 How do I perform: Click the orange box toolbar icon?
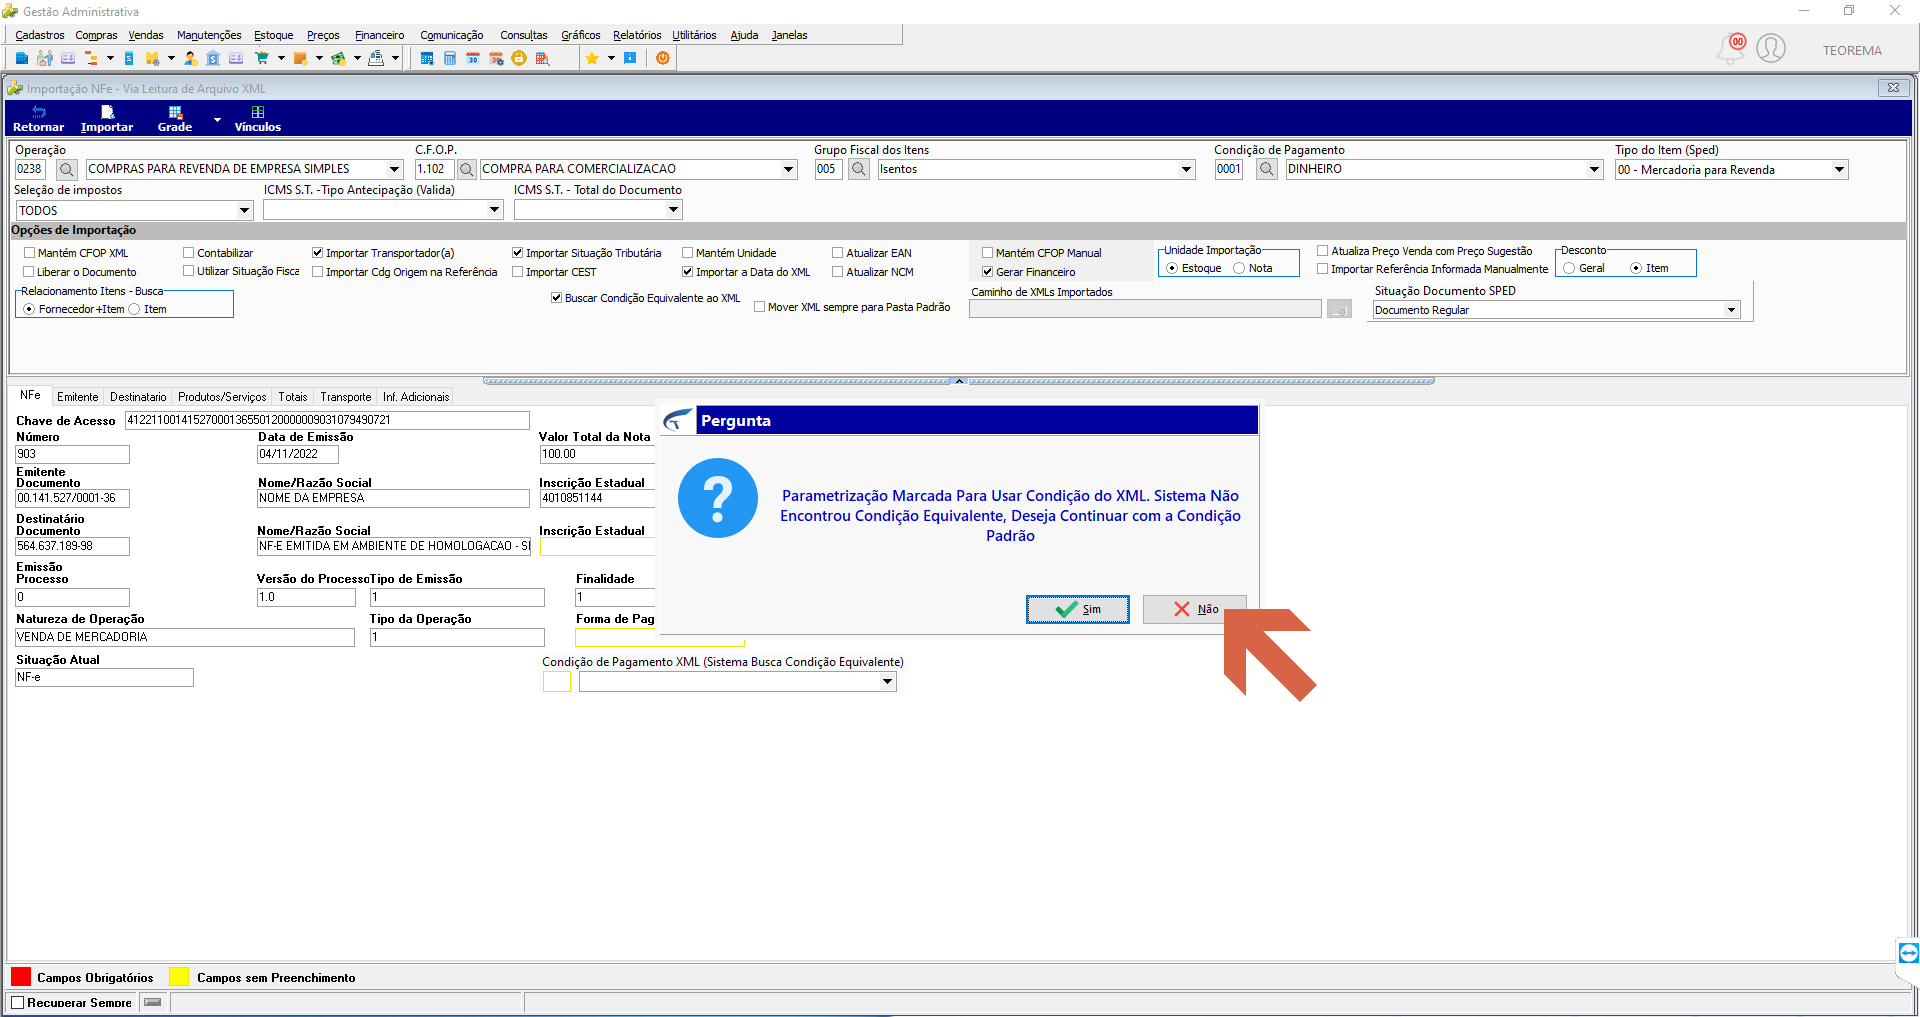300,58
